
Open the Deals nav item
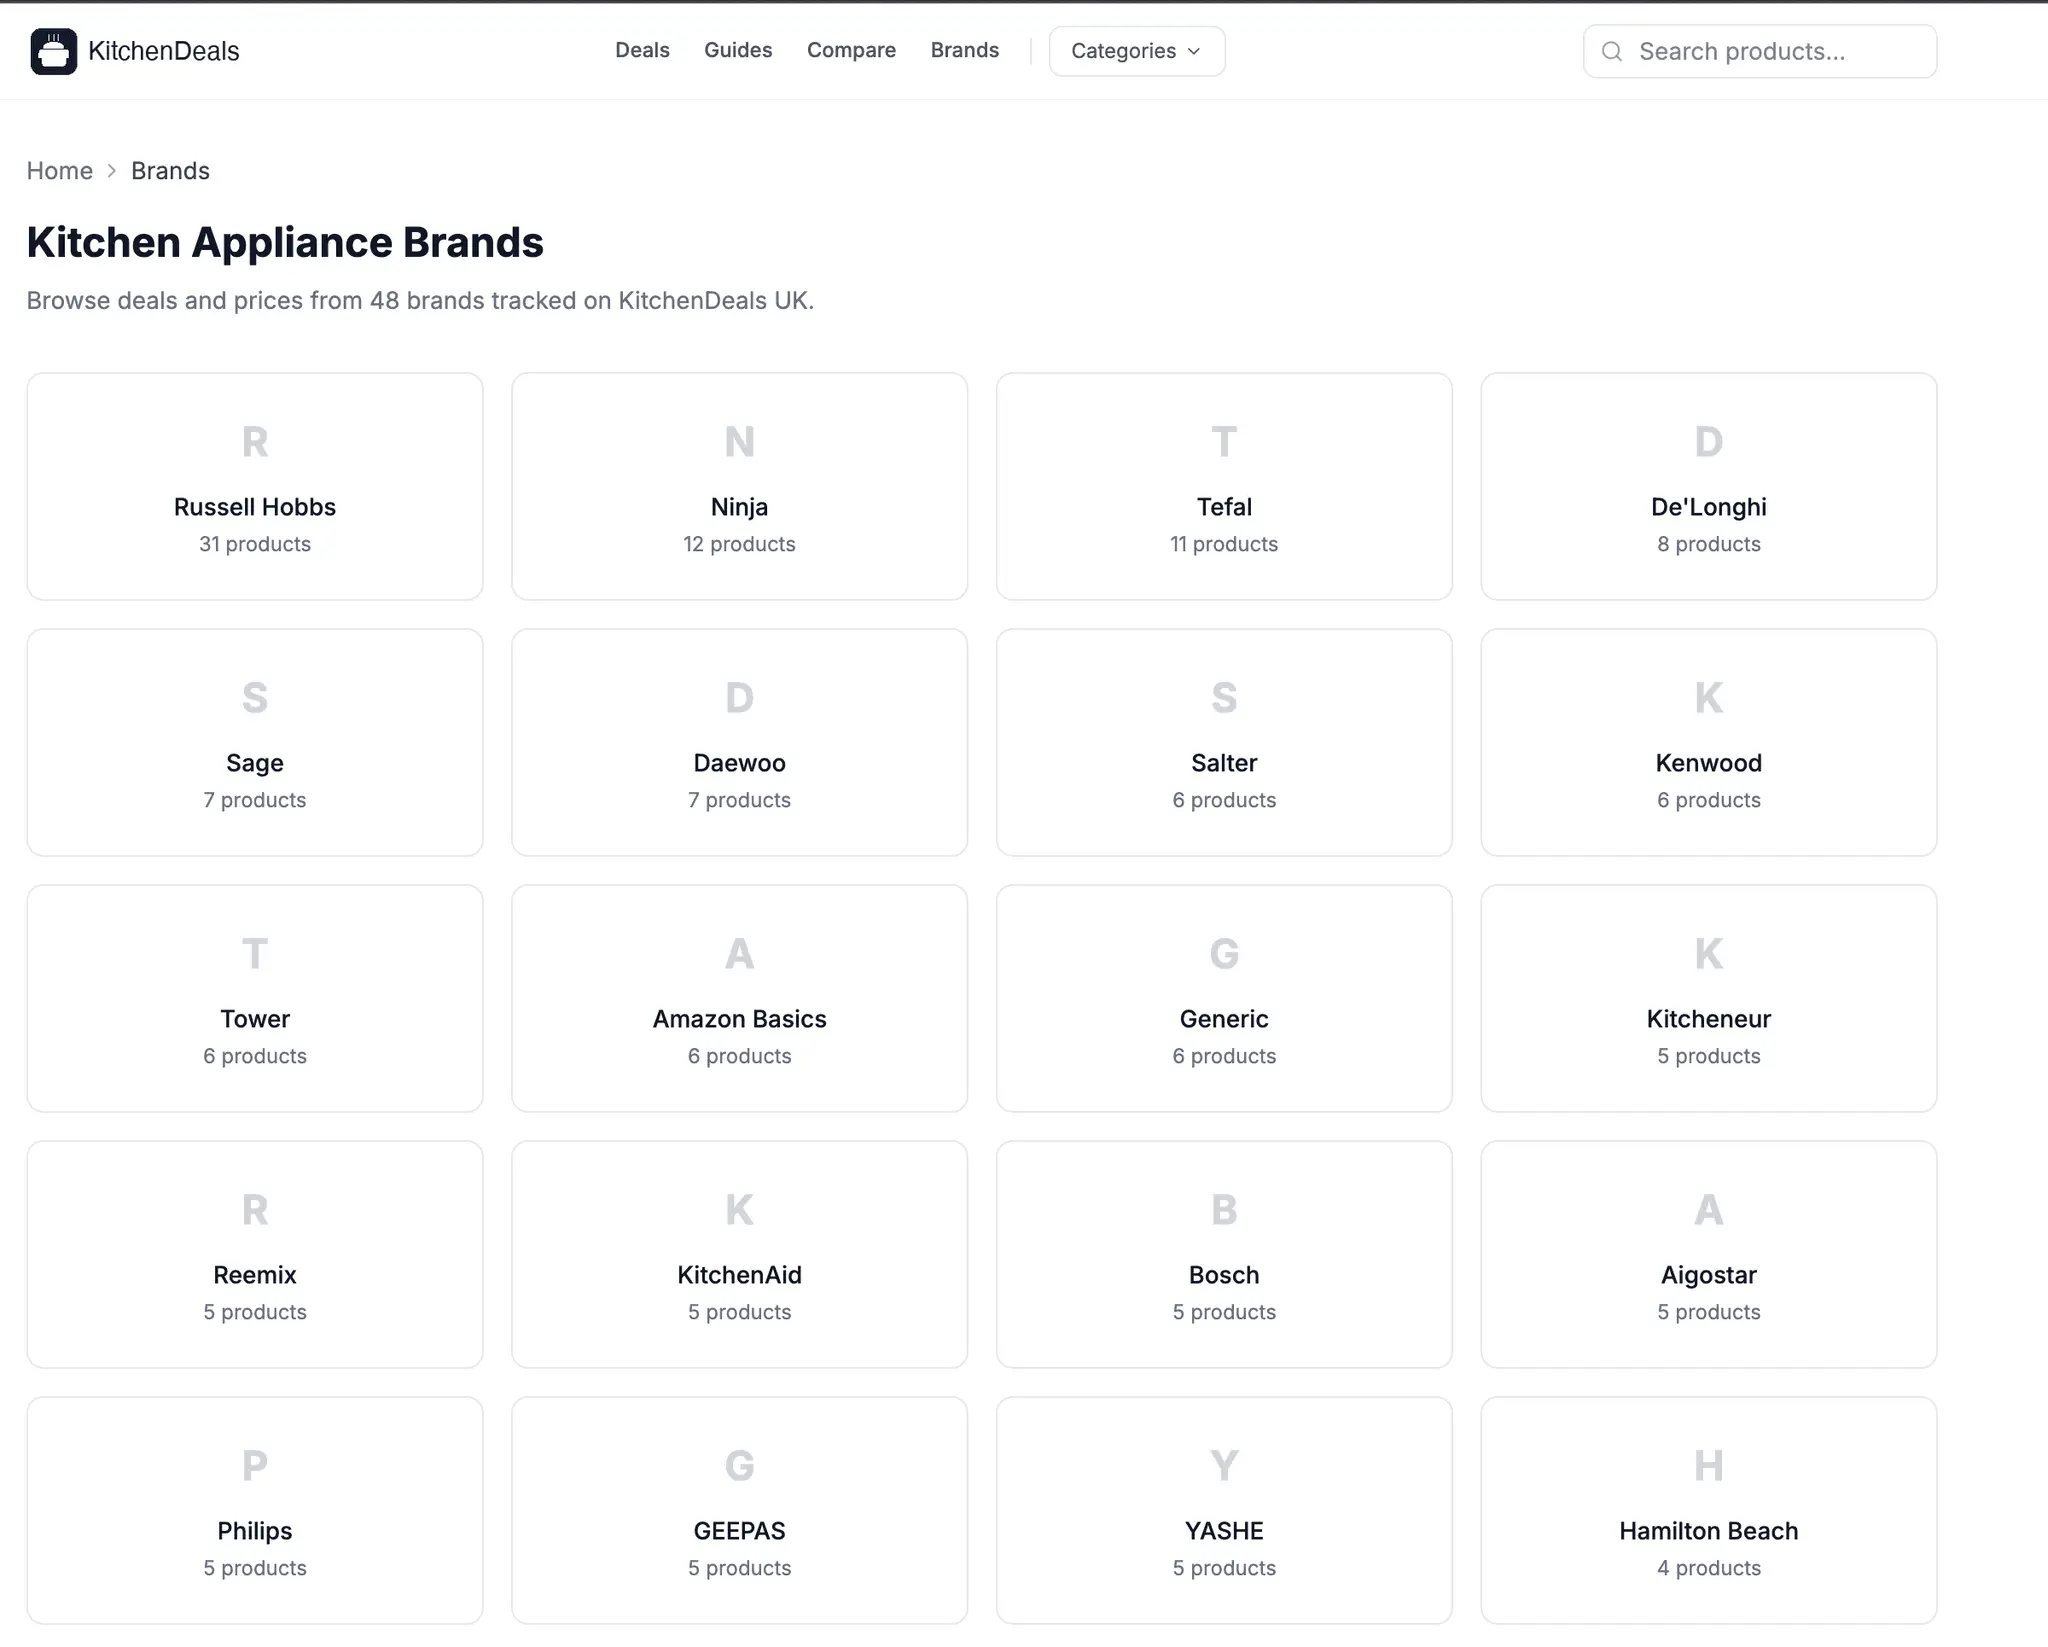[x=642, y=50]
